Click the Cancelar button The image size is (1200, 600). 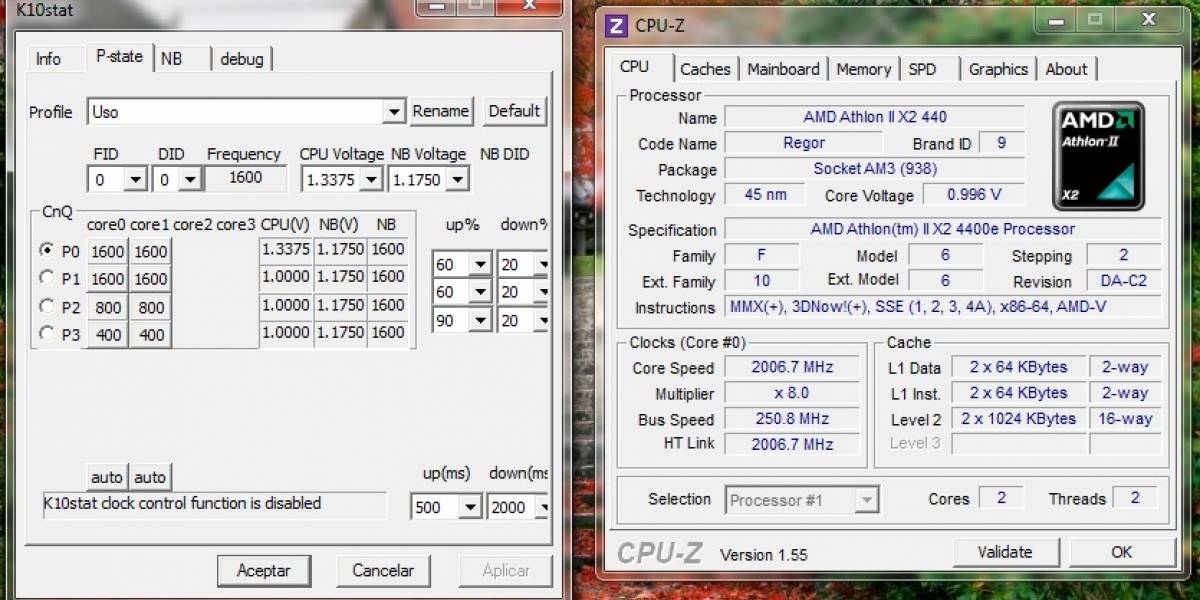point(383,570)
